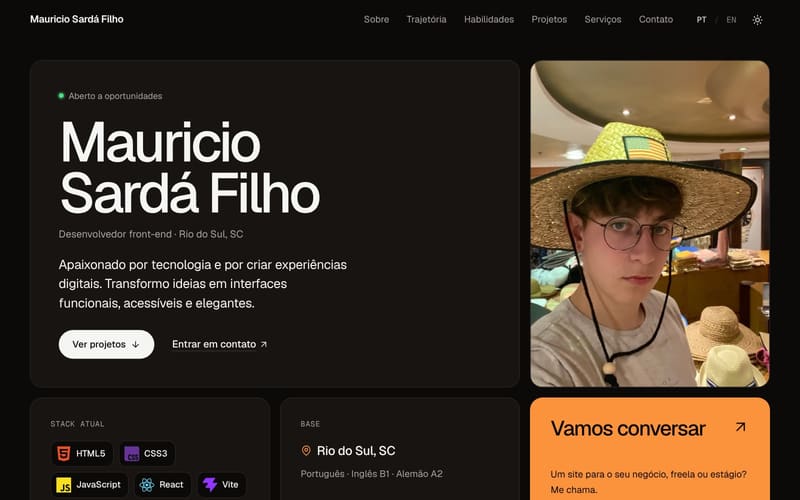Click the Mauricio Sardá Filho site logo
This screenshot has height=500, width=800.
77,19
